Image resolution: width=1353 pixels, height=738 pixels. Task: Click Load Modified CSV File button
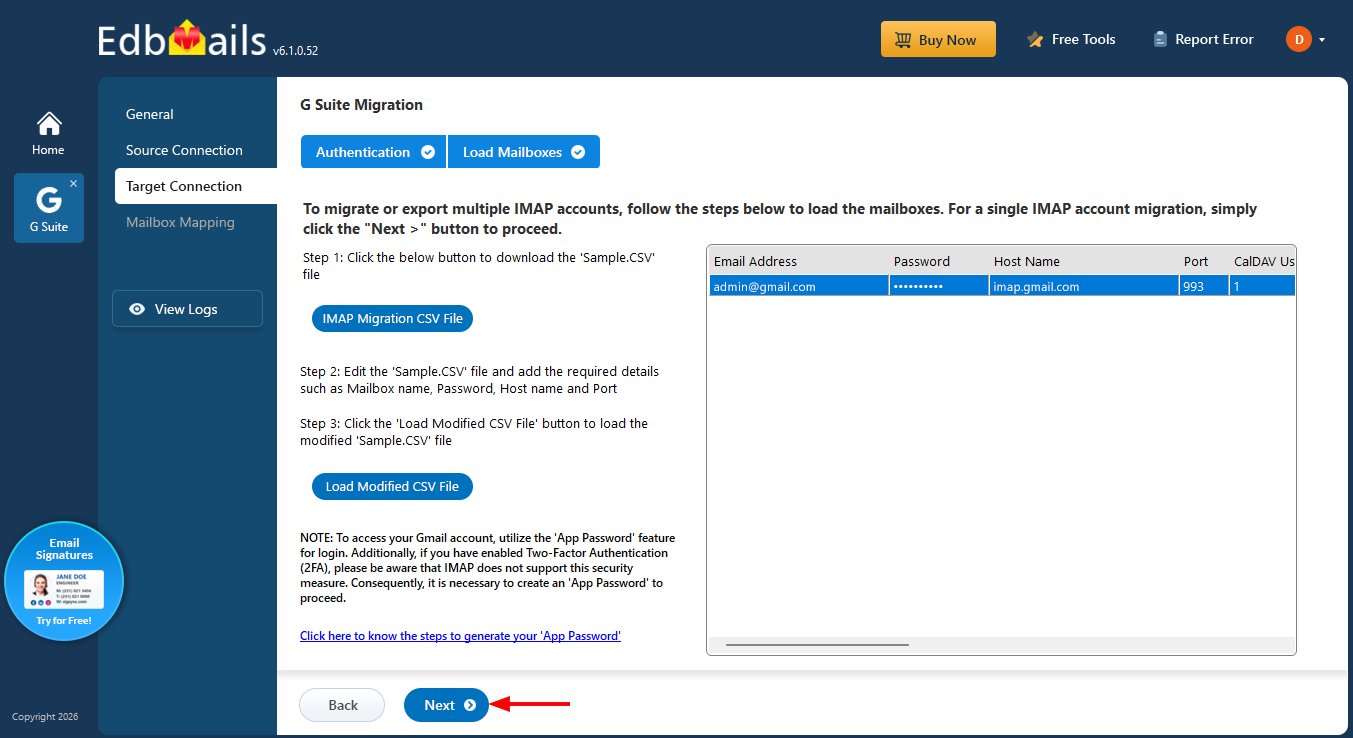tap(392, 487)
